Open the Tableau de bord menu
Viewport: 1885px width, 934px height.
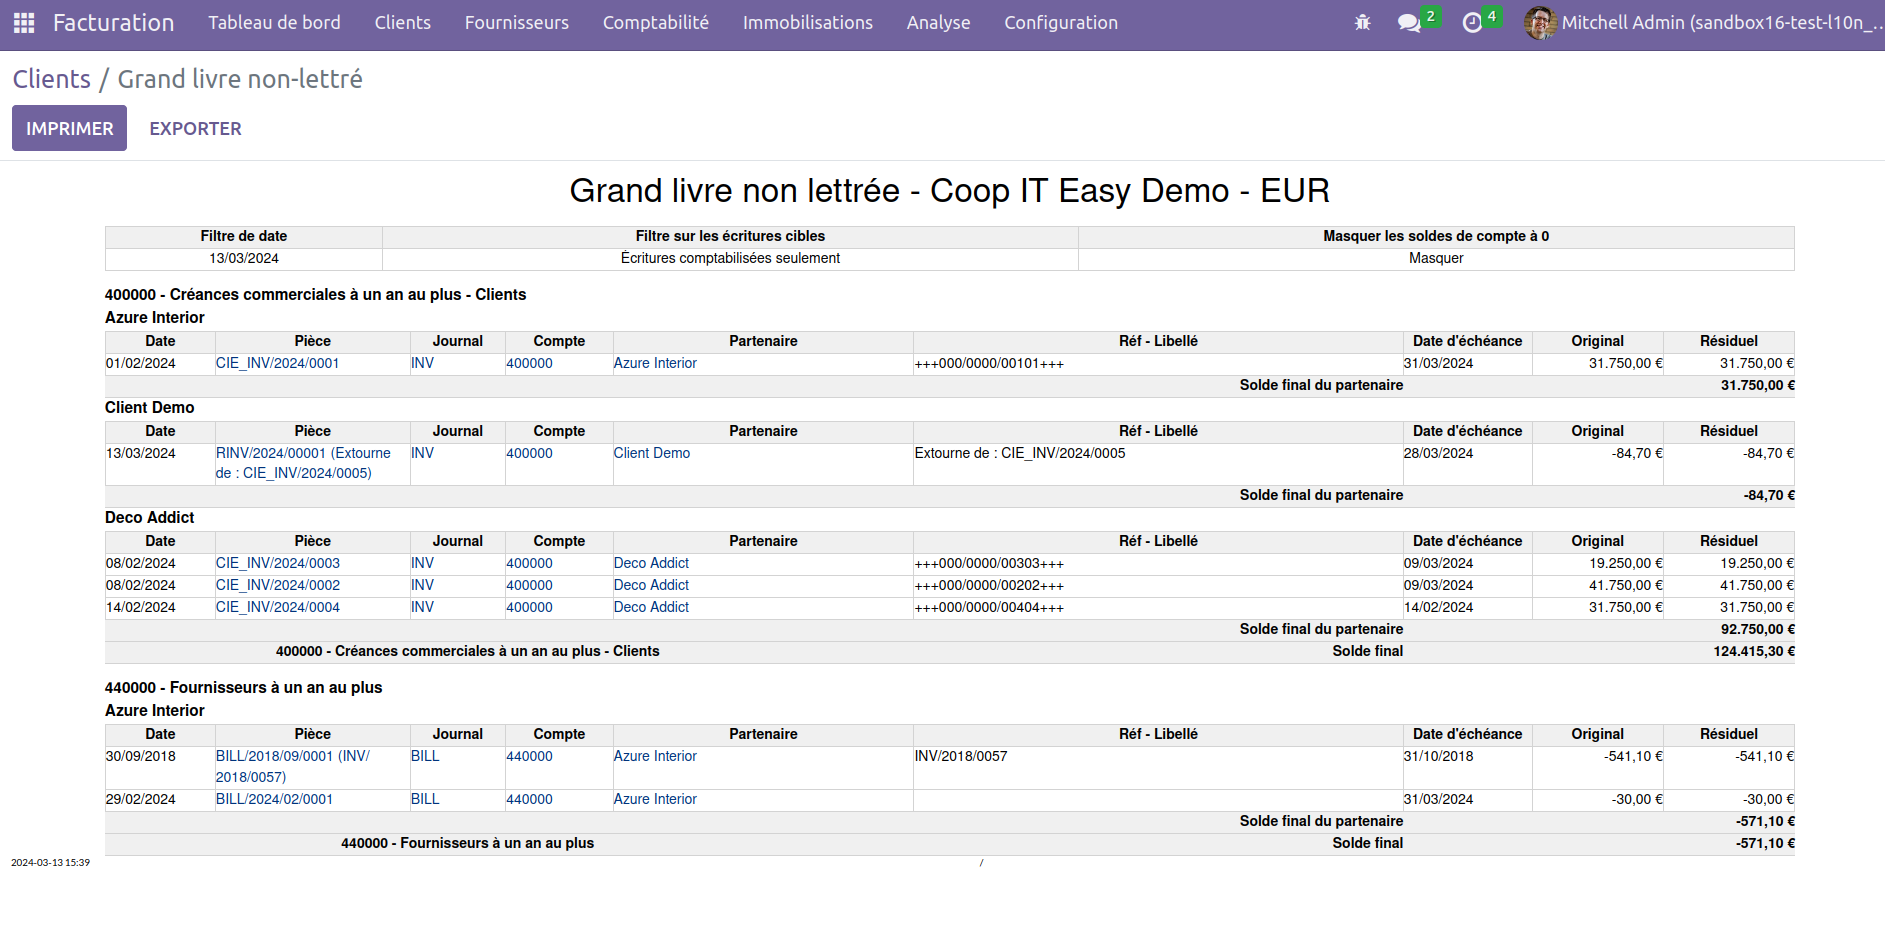[x=274, y=22]
